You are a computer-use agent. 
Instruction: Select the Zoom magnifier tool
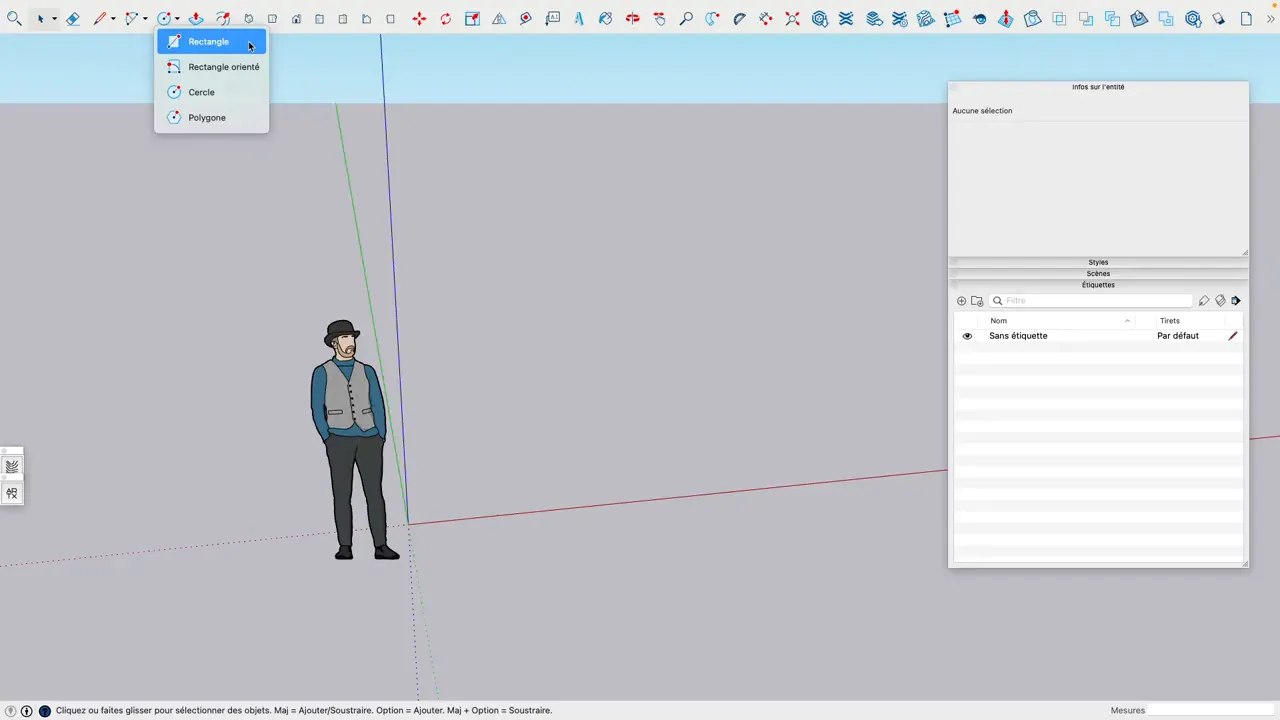[685, 18]
